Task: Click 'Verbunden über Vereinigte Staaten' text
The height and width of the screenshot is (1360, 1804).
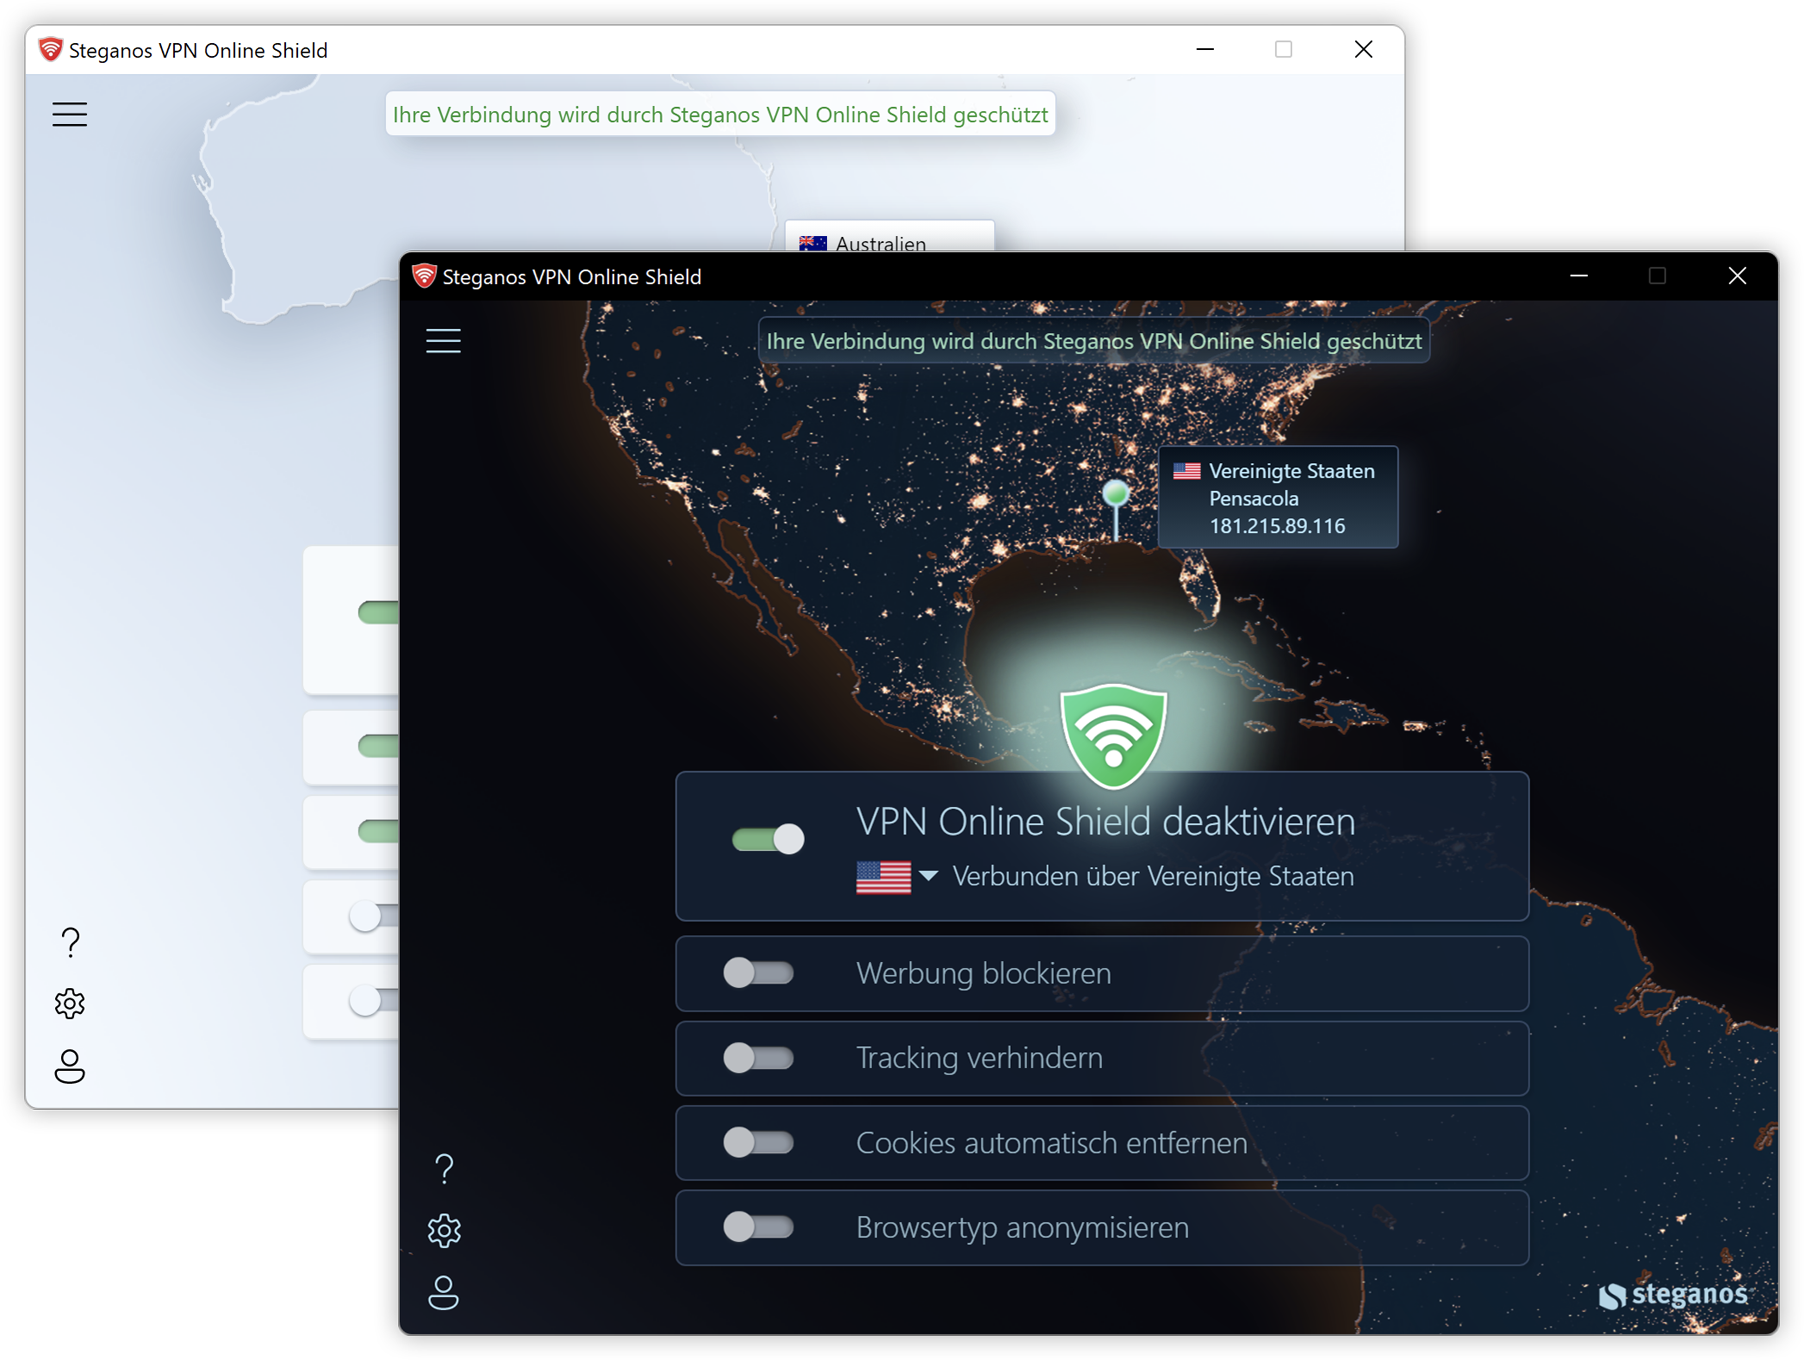Action: [x=1153, y=877]
